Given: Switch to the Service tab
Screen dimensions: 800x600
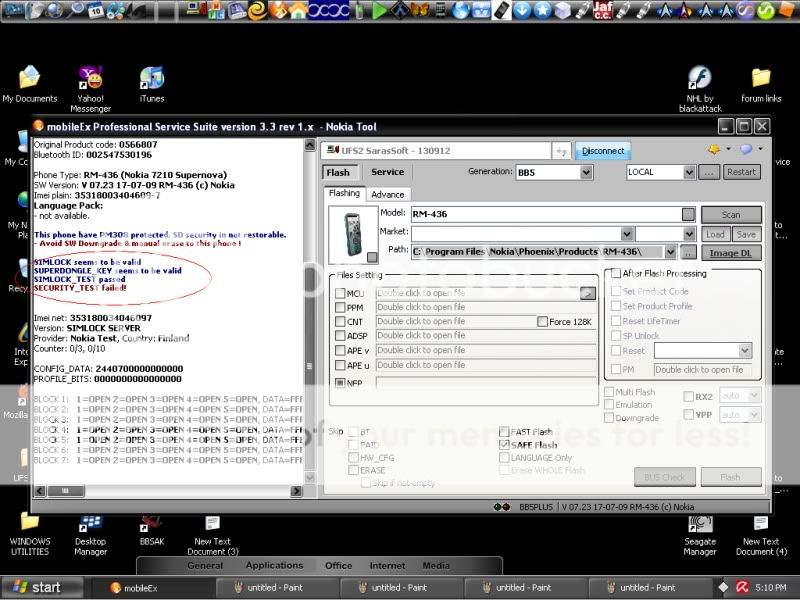Looking at the screenshot, I should [x=387, y=172].
